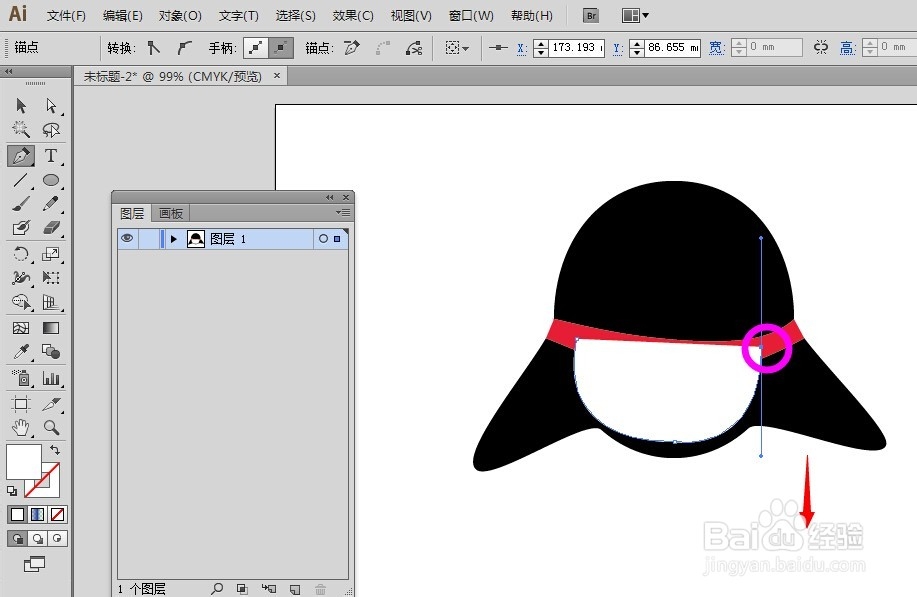Image resolution: width=917 pixels, height=597 pixels.
Task: Convert selected anchor points to corner
Action: point(154,48)
